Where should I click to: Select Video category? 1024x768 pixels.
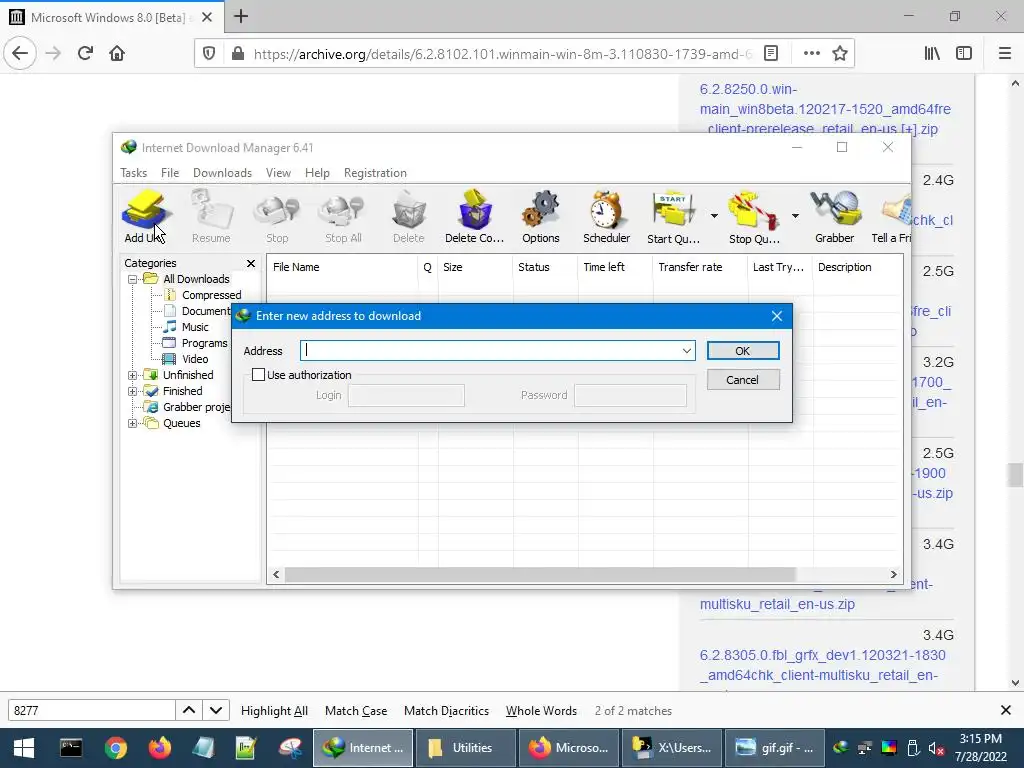coord(195,359)
